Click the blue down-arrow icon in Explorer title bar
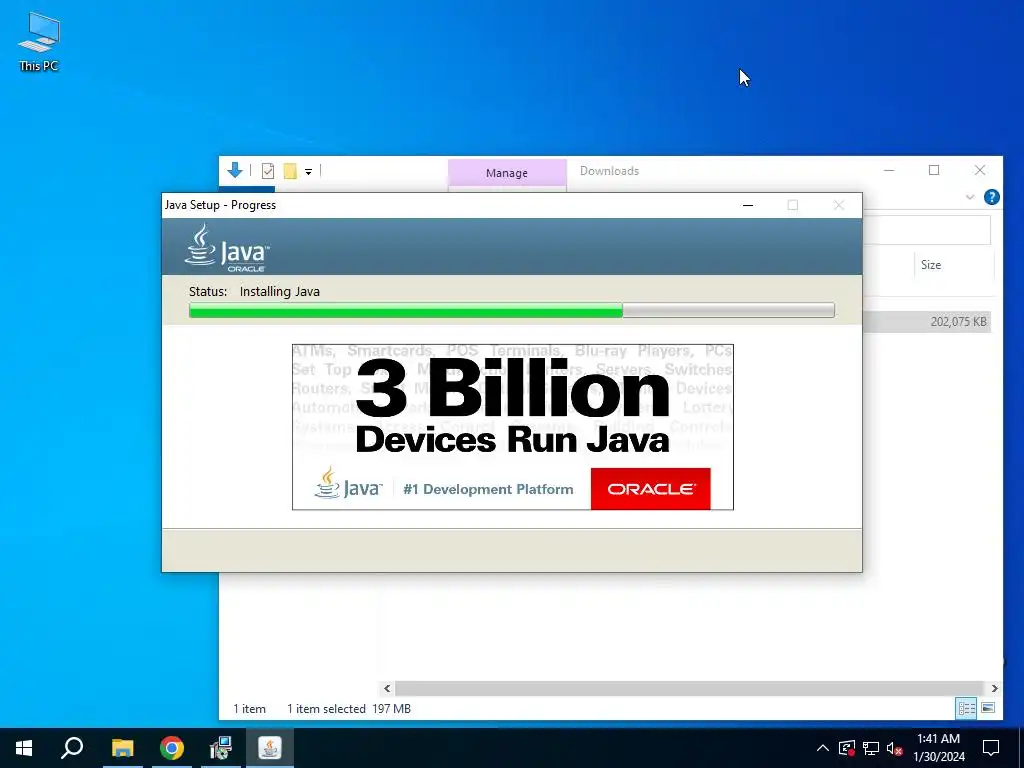 point(235,170)
